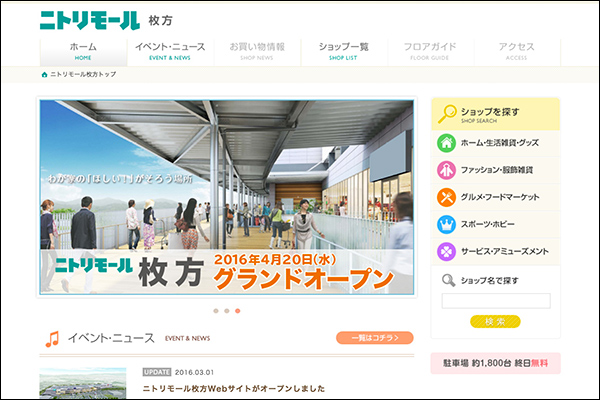The image size is (600, 400).
Task: Click the ショップ名で探す search input field
Action: click(x=495, y=300)
